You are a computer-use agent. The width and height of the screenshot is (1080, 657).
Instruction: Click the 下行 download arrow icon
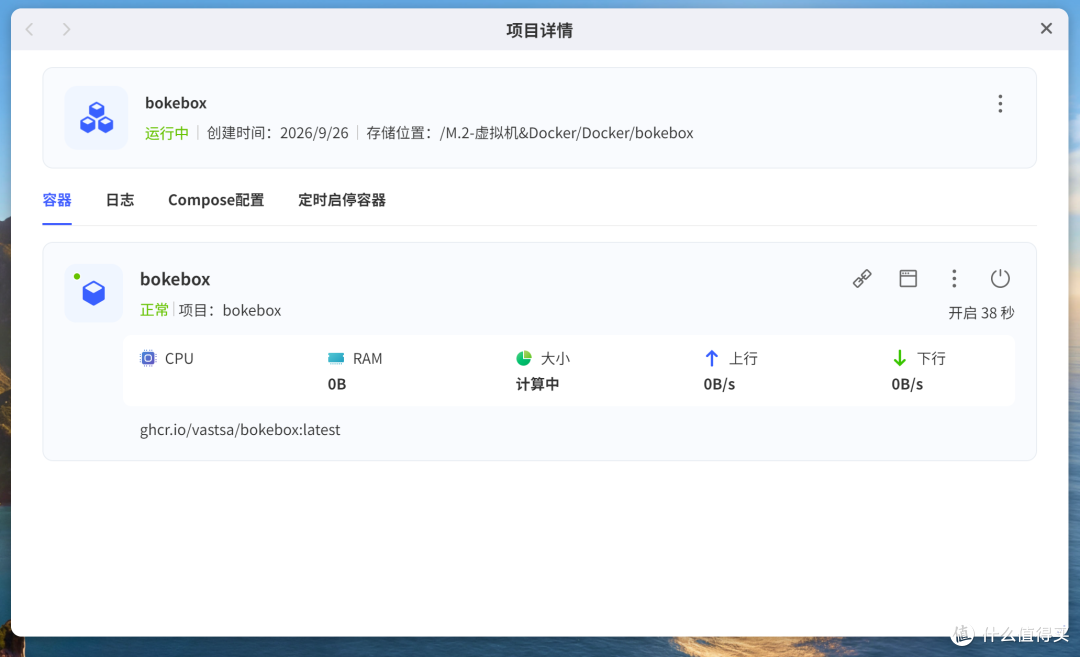(900, 358)
